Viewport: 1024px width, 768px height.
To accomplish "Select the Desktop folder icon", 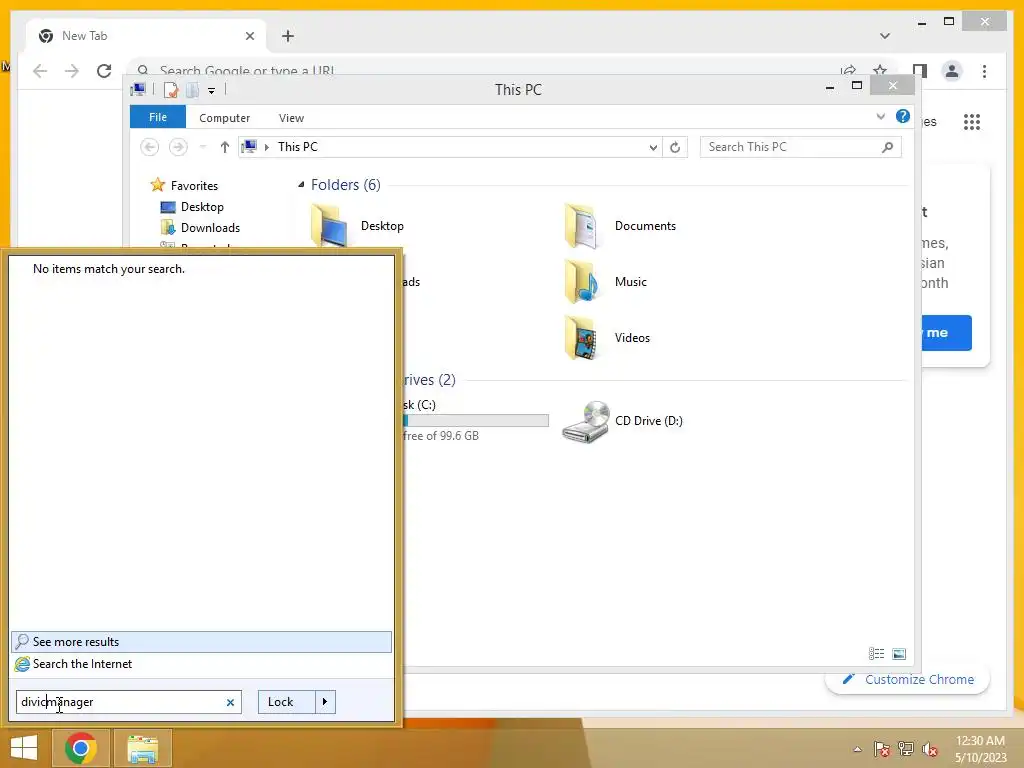I will coord(328,225).
